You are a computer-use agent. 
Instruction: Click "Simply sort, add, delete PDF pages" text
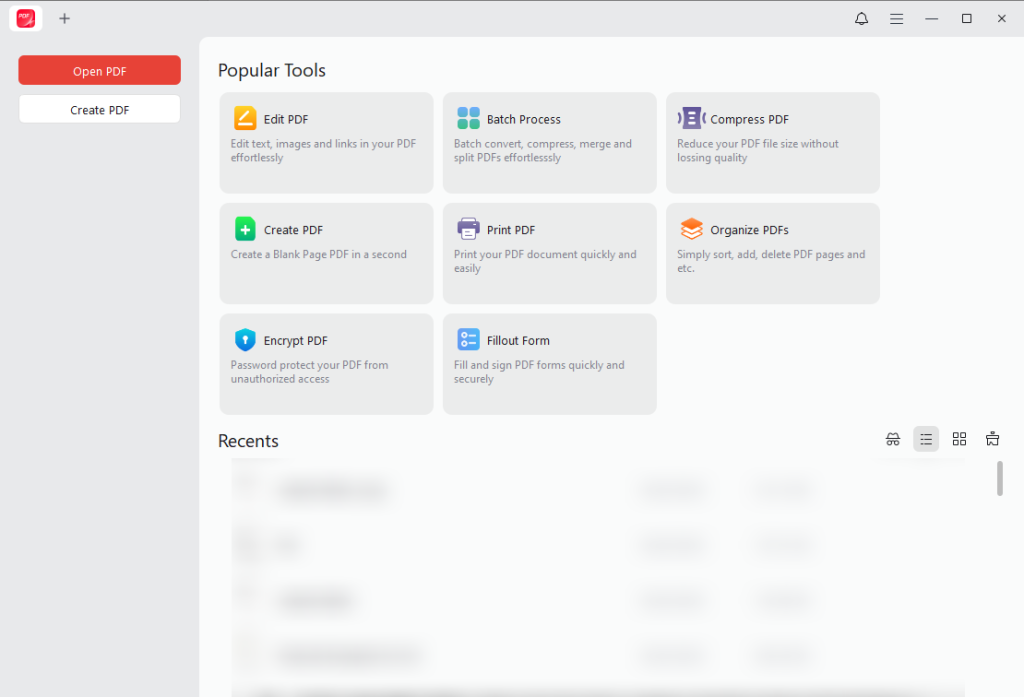click(x=771, y=261)
